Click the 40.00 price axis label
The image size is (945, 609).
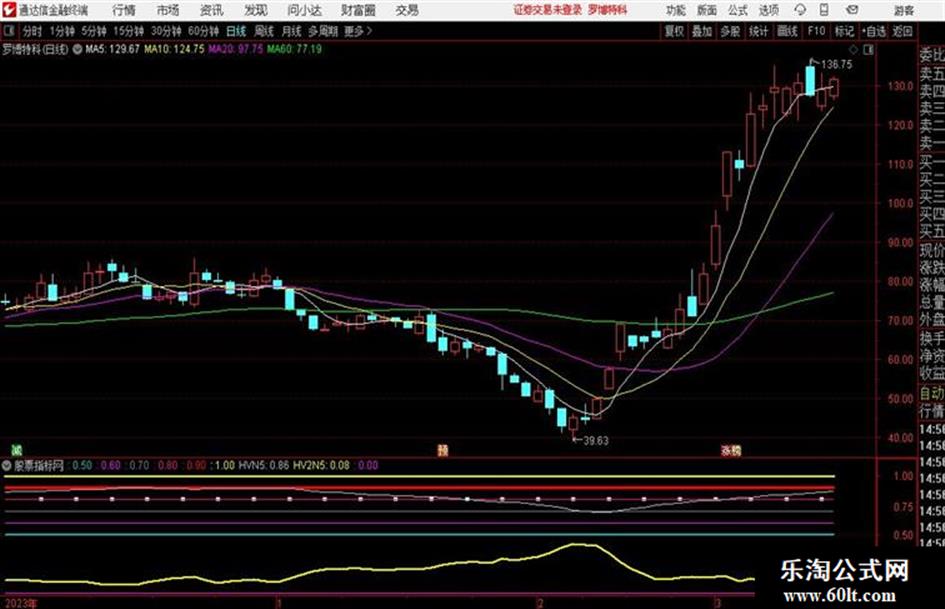tap(900, 438)
